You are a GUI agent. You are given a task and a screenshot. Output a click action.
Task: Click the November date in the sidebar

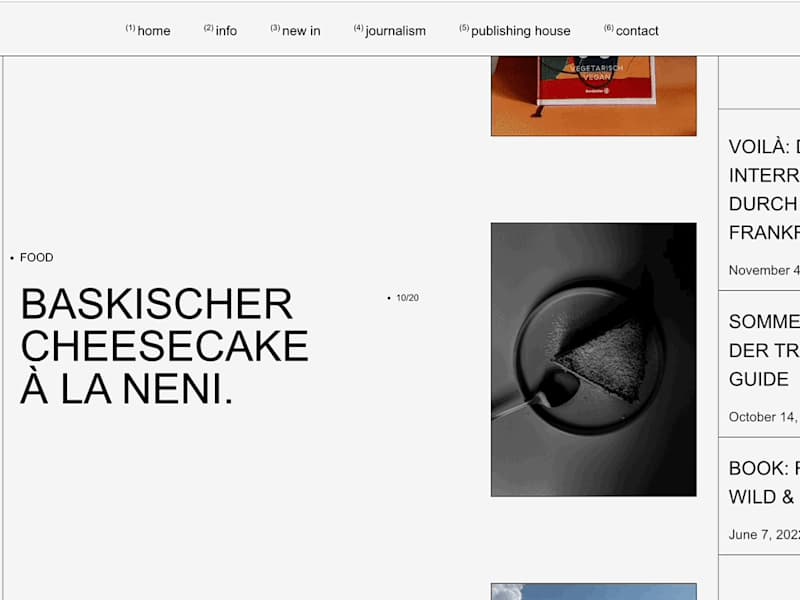tap(764, 270)
